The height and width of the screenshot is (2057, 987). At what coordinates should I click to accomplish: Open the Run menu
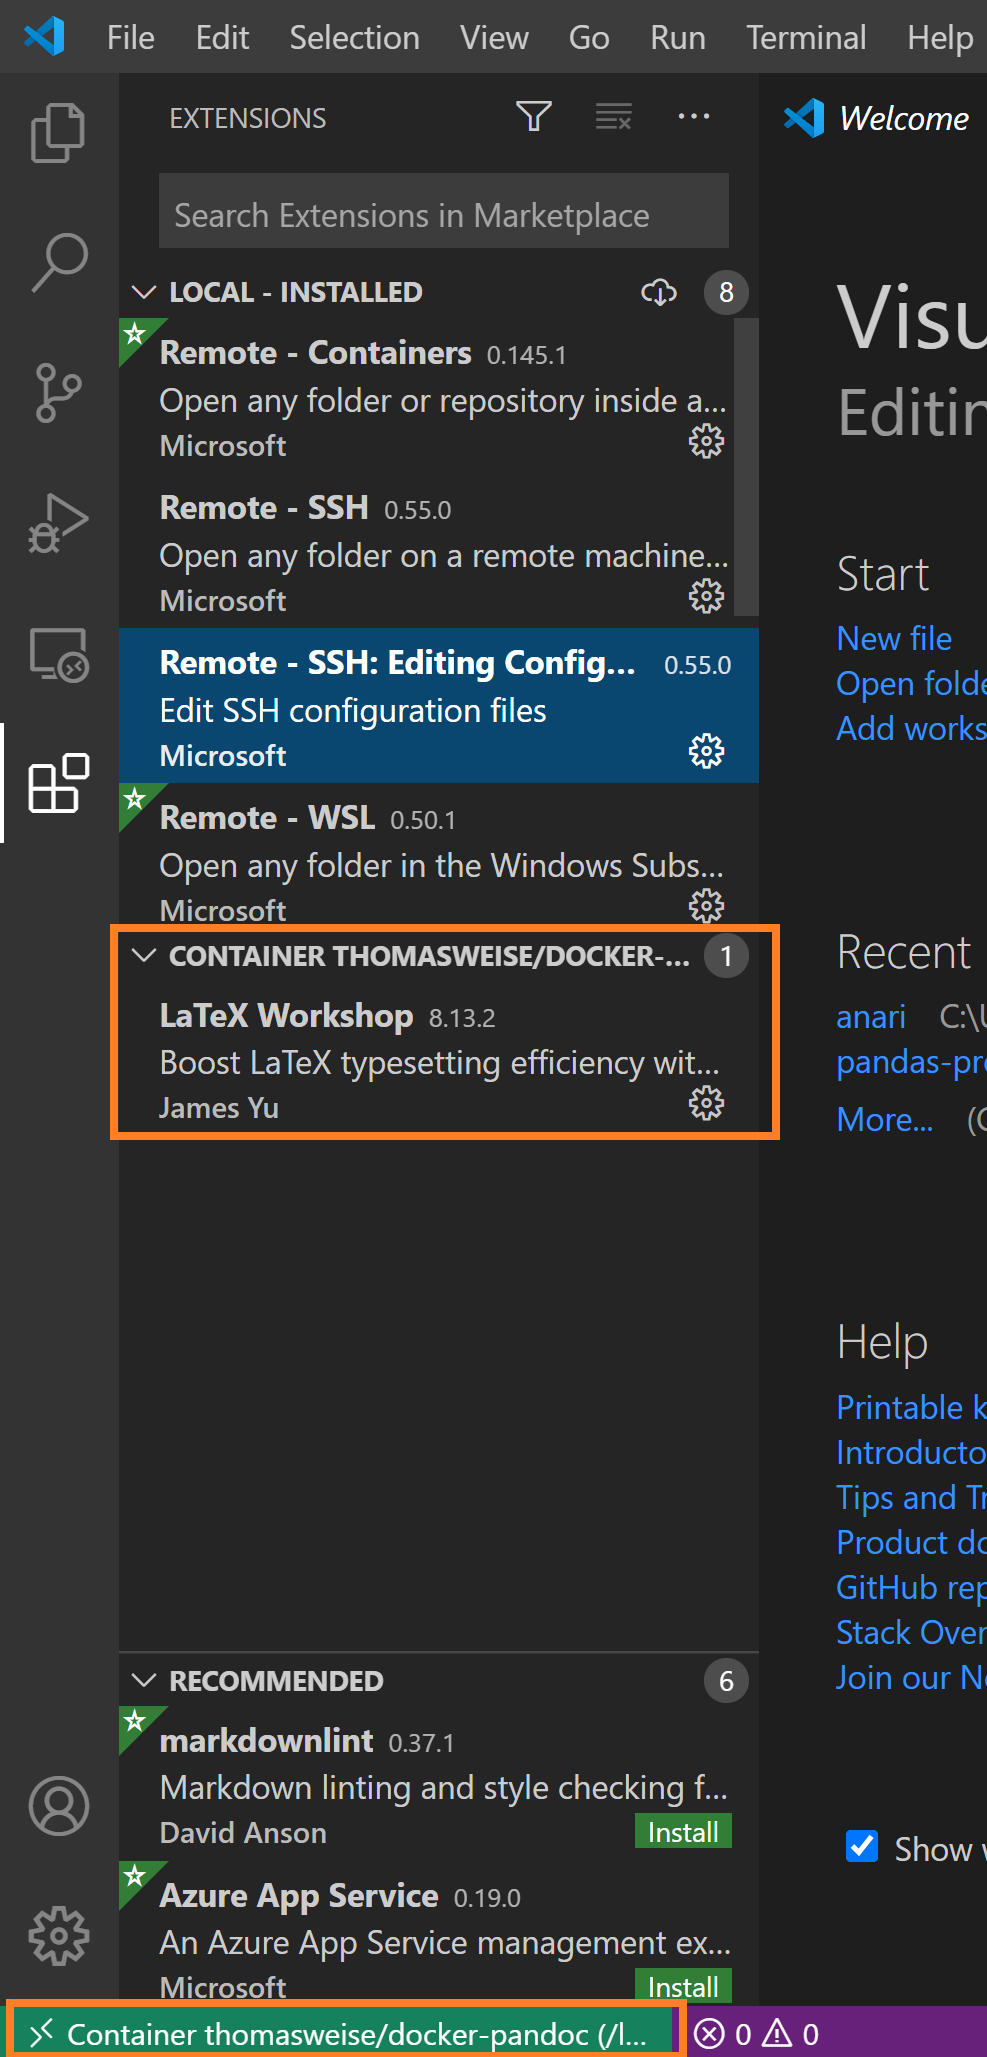(678, 38)
